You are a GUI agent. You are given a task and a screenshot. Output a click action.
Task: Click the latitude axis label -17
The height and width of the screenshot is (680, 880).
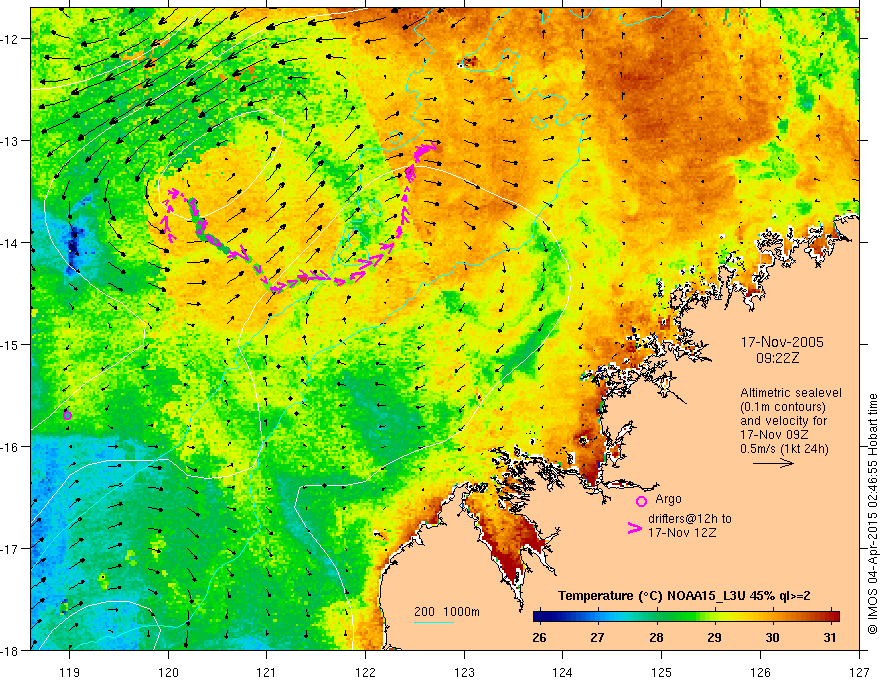(x=11, y=549)
